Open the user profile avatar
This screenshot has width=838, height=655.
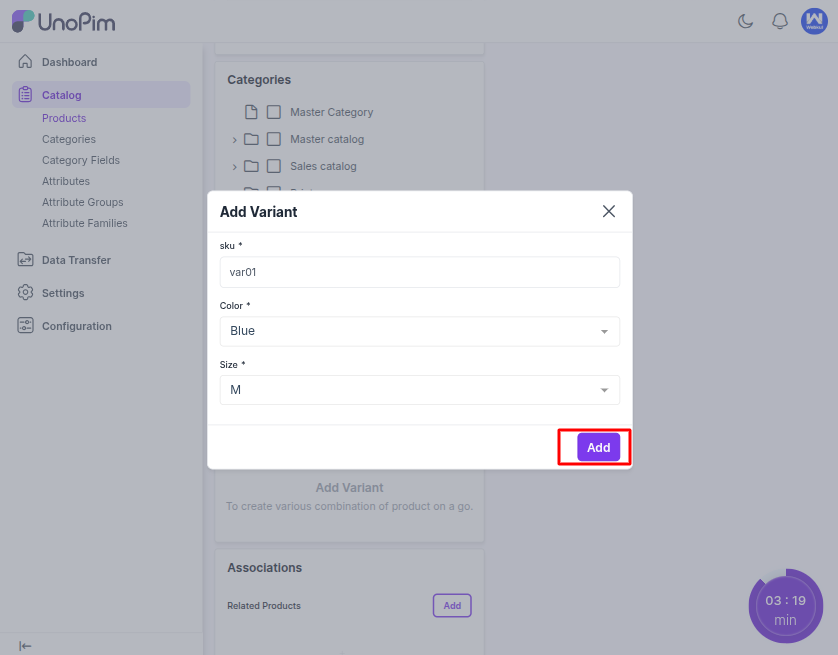pyautogui.click(x=814, y=21)
